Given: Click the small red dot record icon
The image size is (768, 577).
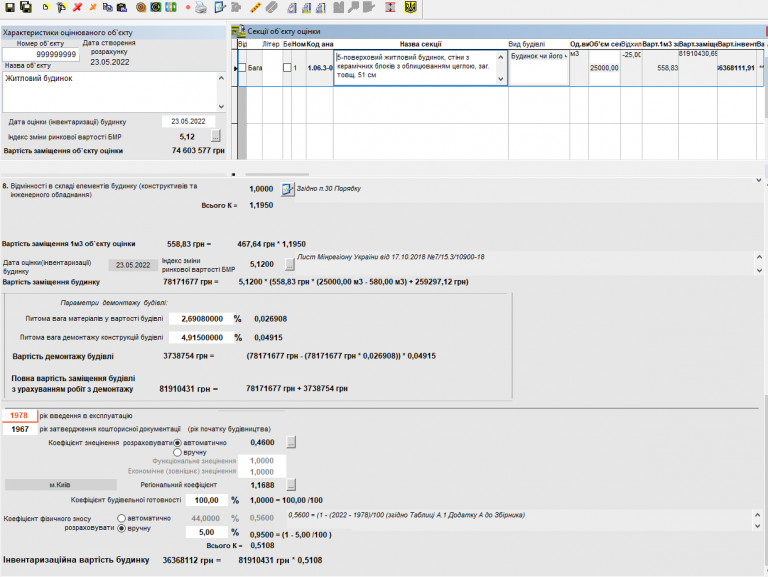Looking at the screenshot, I should pyautogui.click(x=188, y=7).
